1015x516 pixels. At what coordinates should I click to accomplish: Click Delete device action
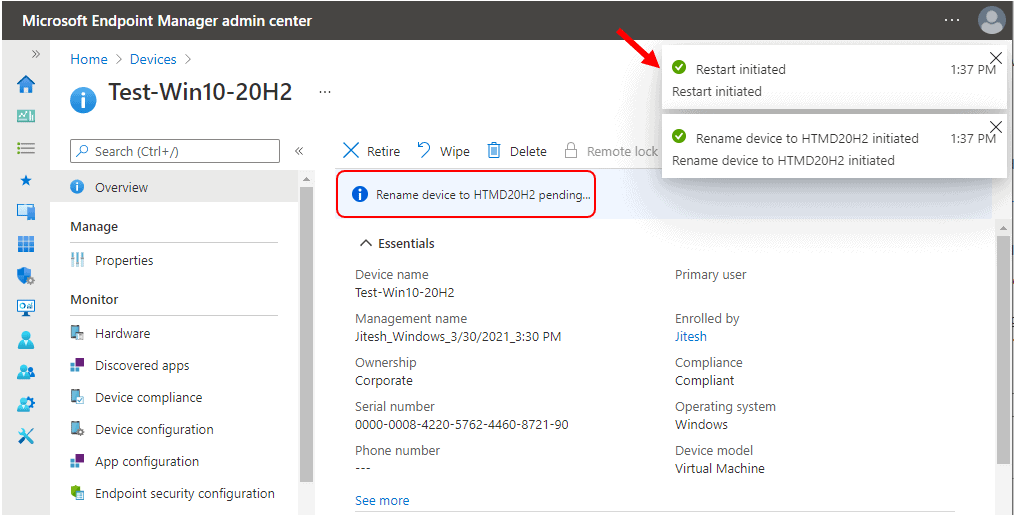(x=517, y=151)
